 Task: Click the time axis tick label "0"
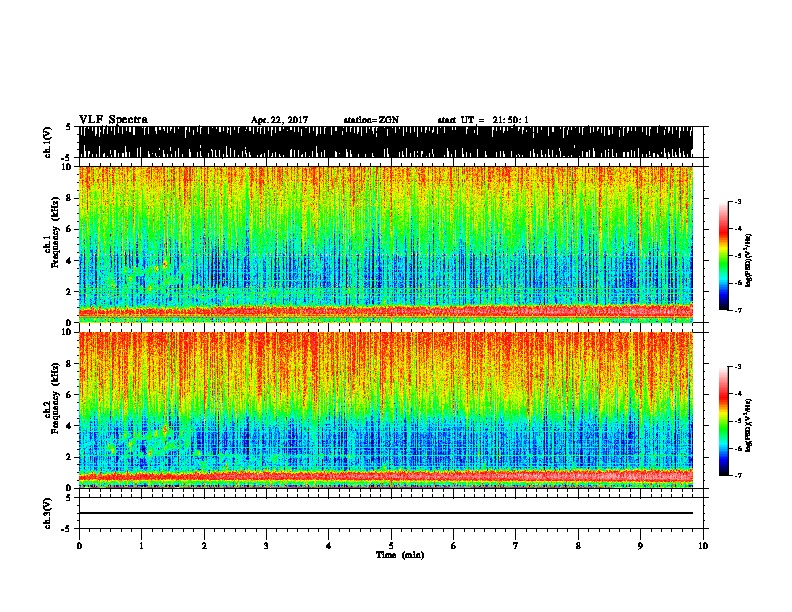tap(79, 546)
